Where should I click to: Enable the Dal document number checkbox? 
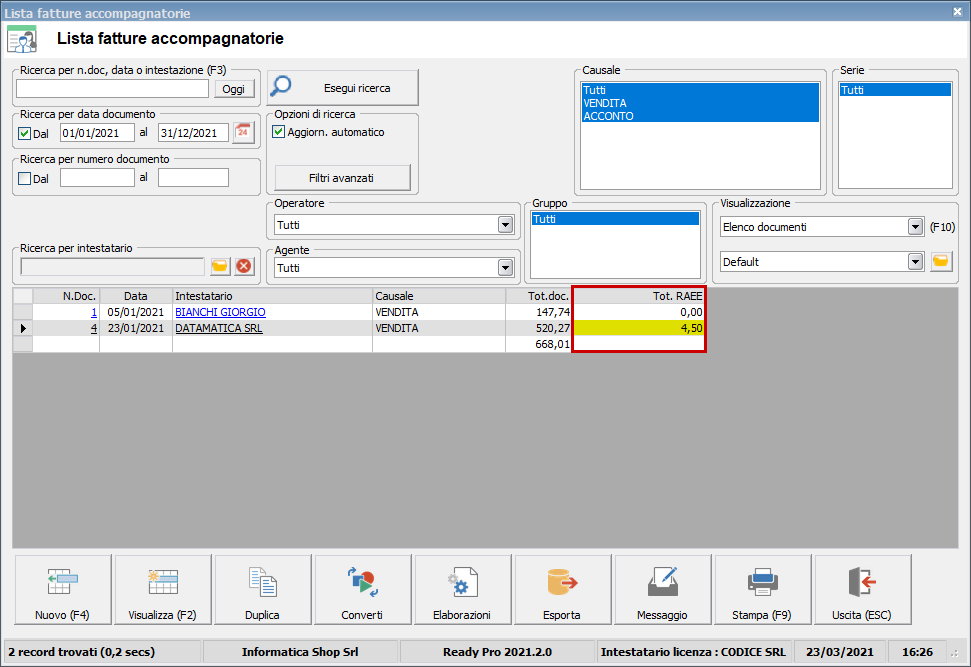25,178
